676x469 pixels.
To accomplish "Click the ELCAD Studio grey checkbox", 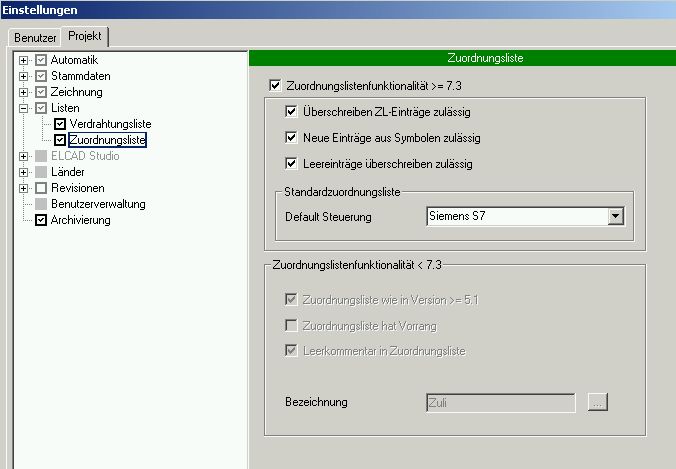I will [x=41, y=156].
